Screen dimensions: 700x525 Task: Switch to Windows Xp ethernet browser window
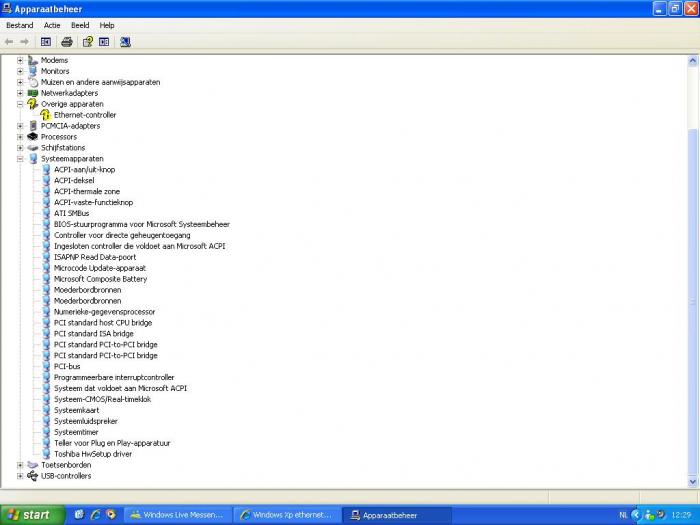pyautogui.click(x=288, y=515)
